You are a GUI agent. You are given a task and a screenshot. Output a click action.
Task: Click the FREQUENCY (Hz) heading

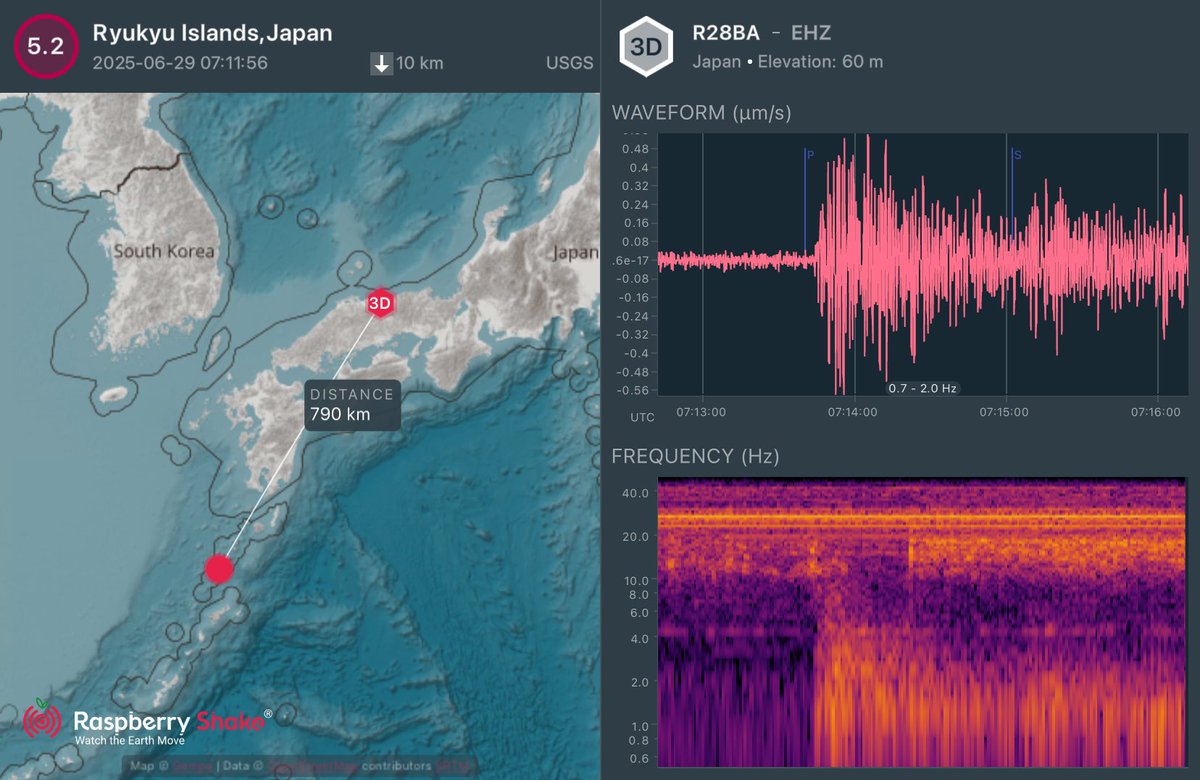coord(695,457)
